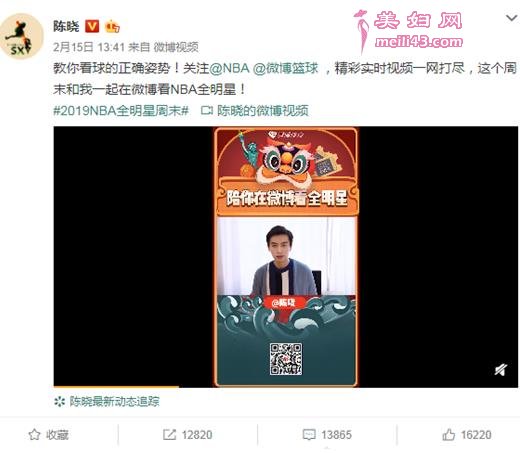
Task: Like the post with the thumbs-up icon
Action: point(448,435)
